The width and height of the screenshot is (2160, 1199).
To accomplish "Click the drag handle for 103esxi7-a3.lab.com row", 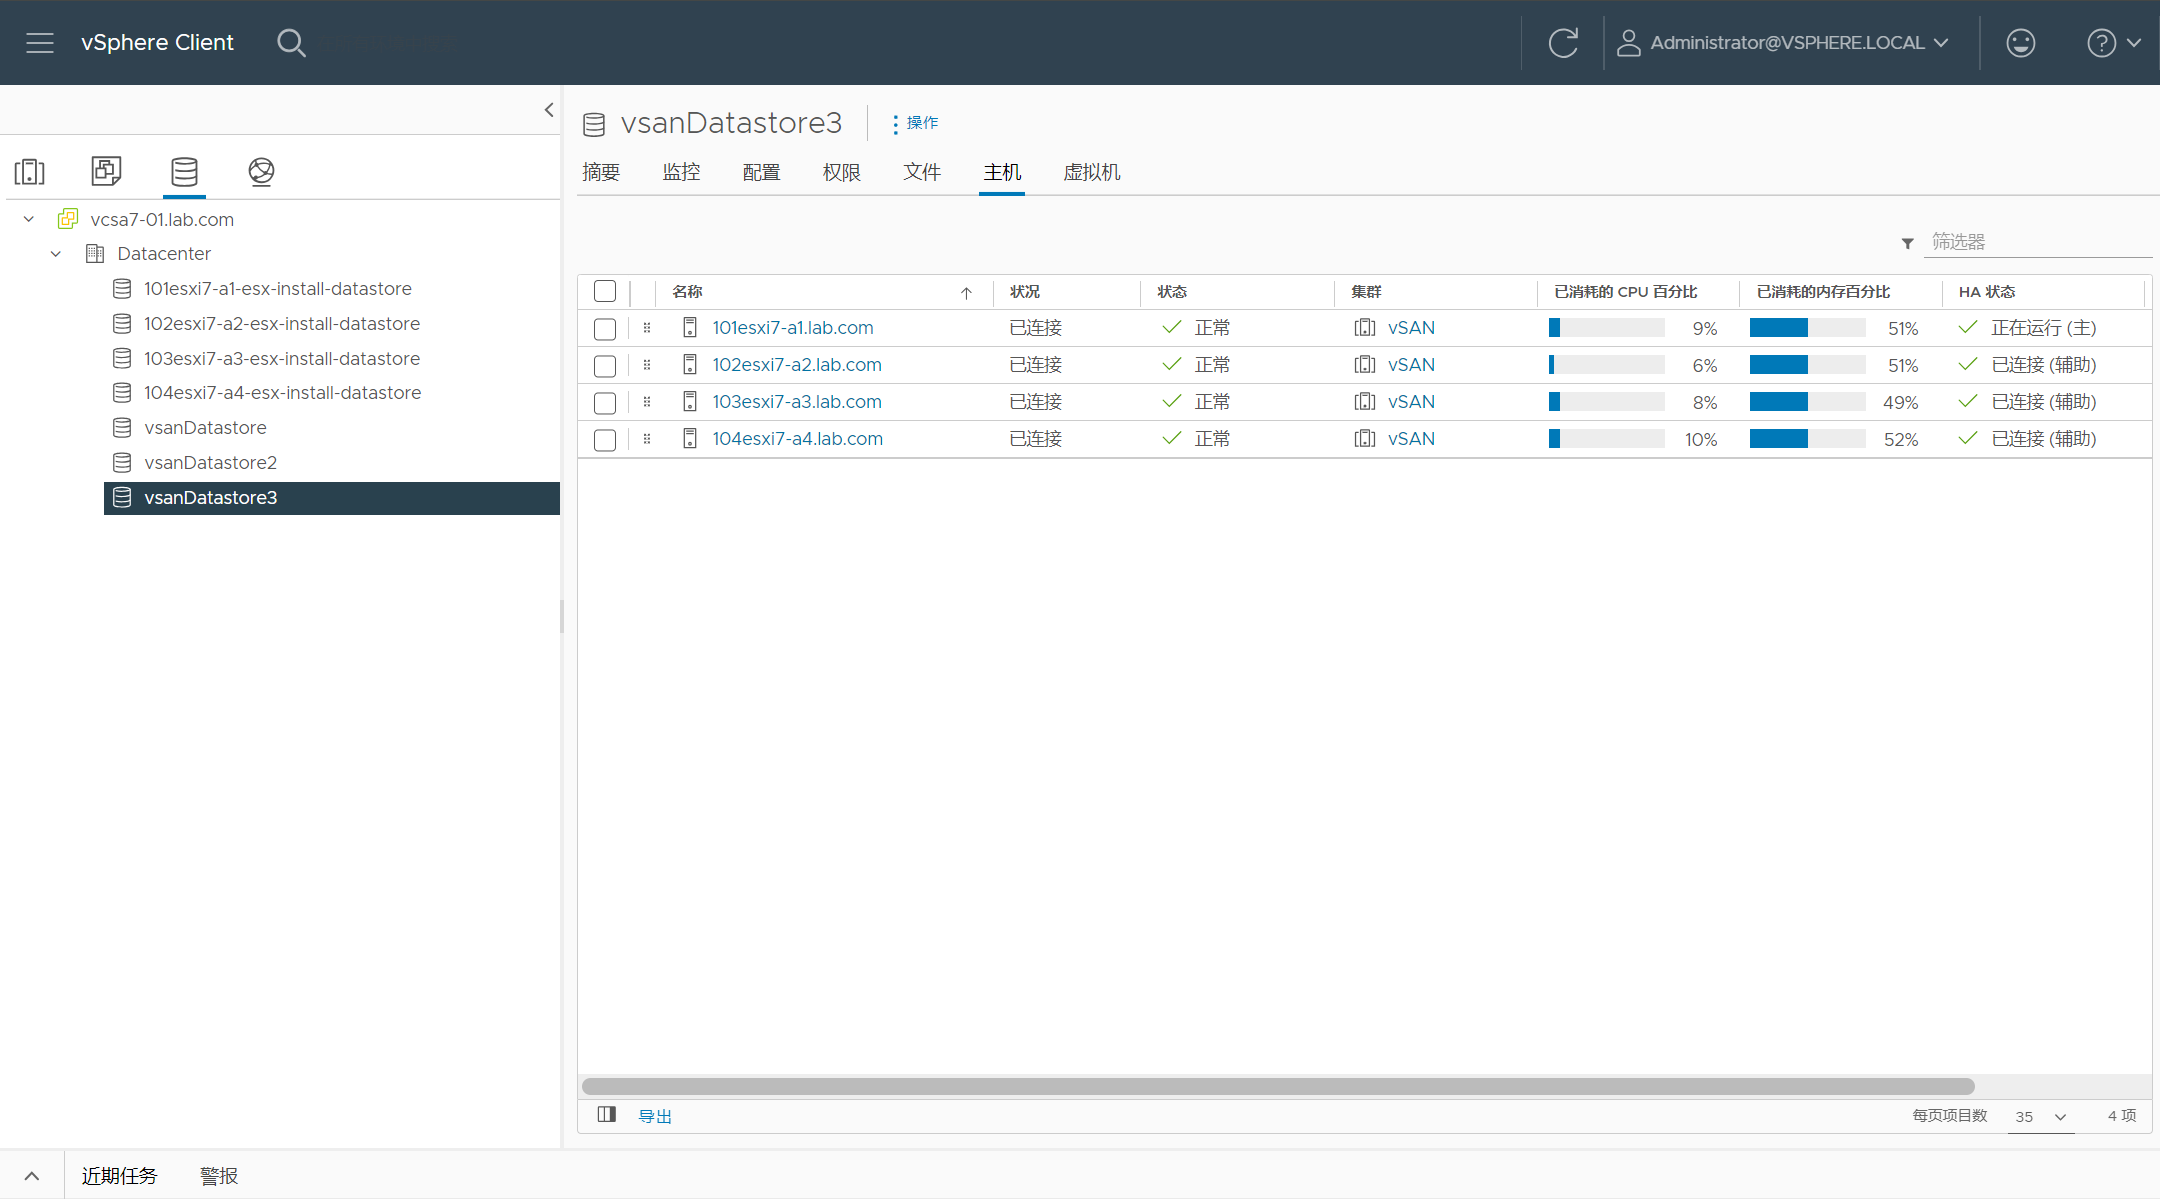I will [x=647, y=402].
